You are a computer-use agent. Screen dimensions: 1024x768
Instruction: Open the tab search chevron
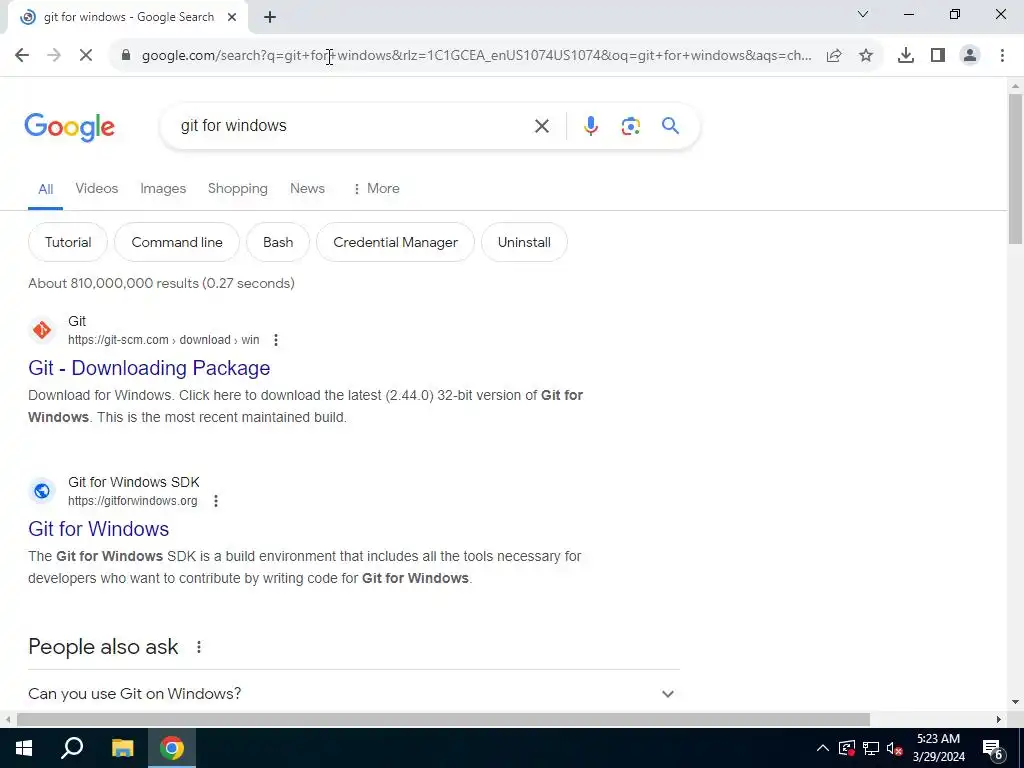863,14
